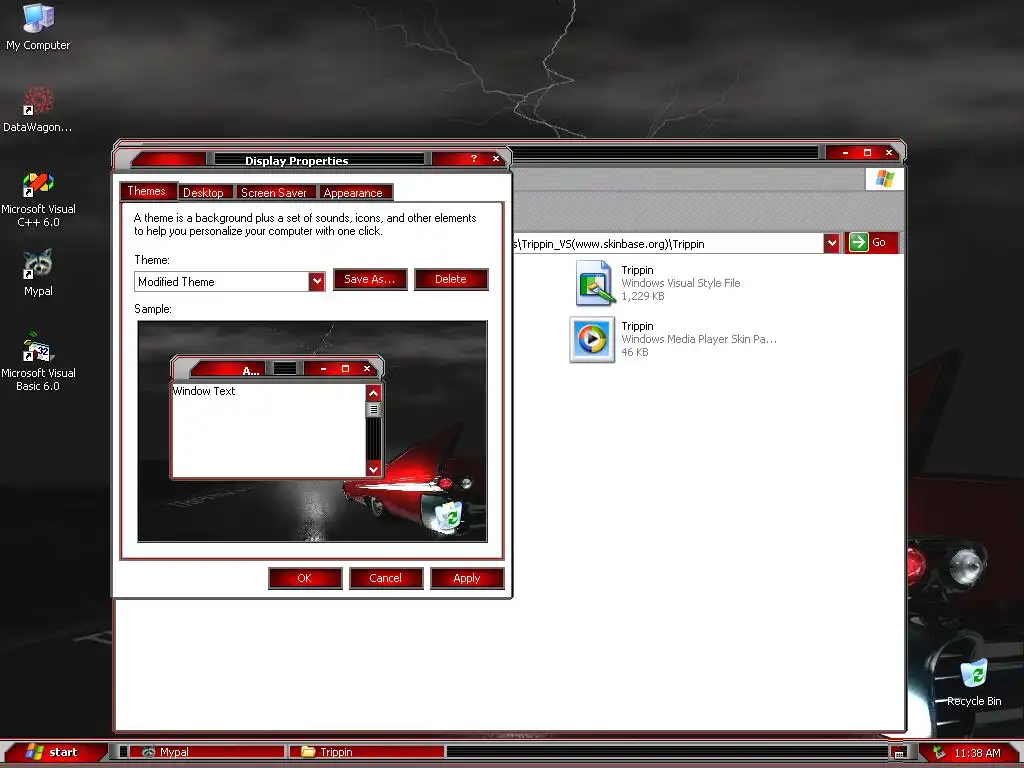The height and width of the screenshot is (768, 1024).
Task: Click the Trippin Visual Style file name
Action: coord(637,270)
